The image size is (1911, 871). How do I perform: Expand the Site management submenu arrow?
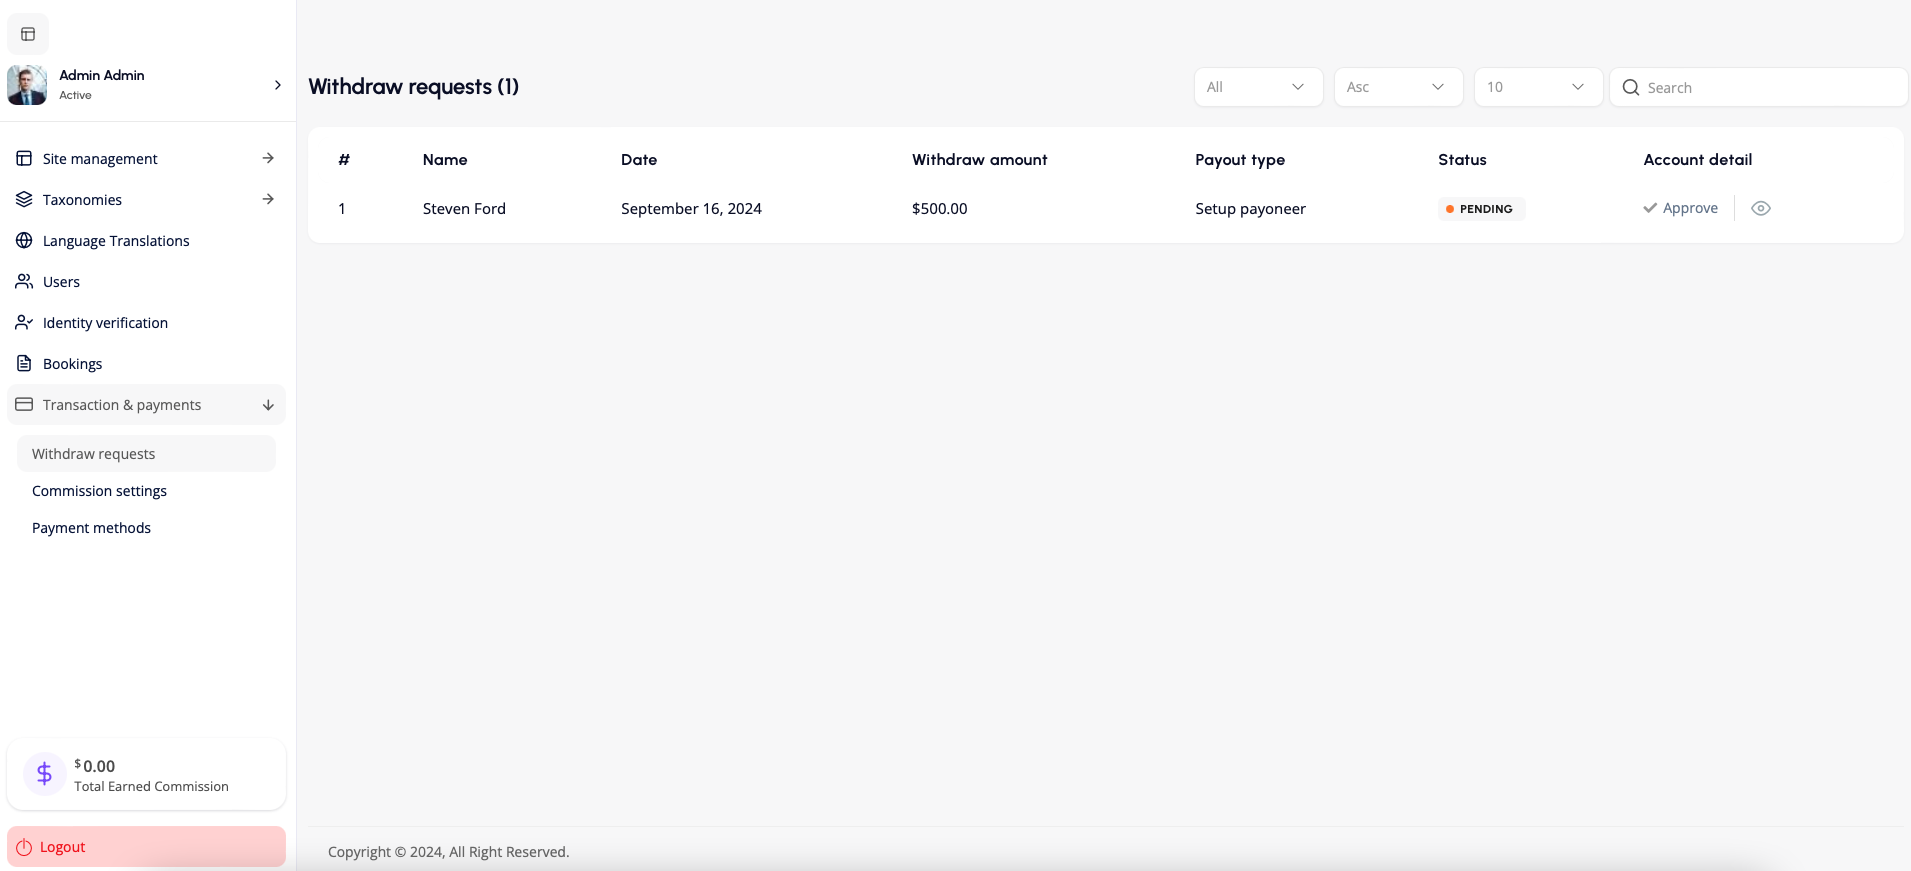point(267,159)
